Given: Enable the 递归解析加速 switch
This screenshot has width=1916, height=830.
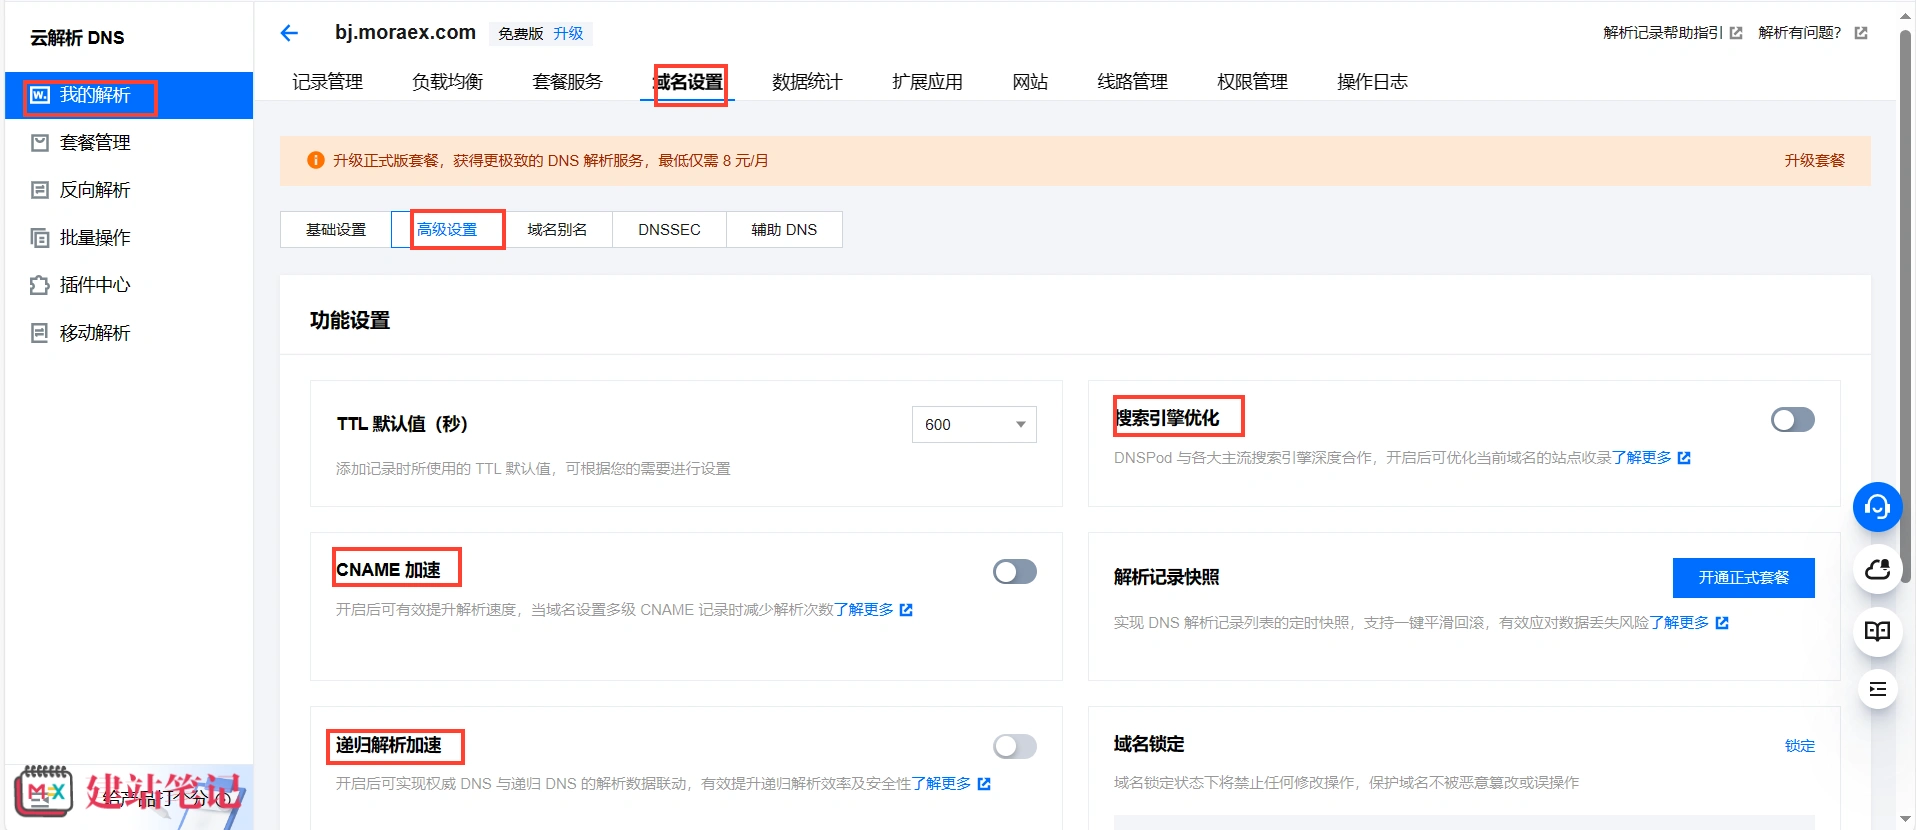Looking at the screenshot, I should (1015, 747).
